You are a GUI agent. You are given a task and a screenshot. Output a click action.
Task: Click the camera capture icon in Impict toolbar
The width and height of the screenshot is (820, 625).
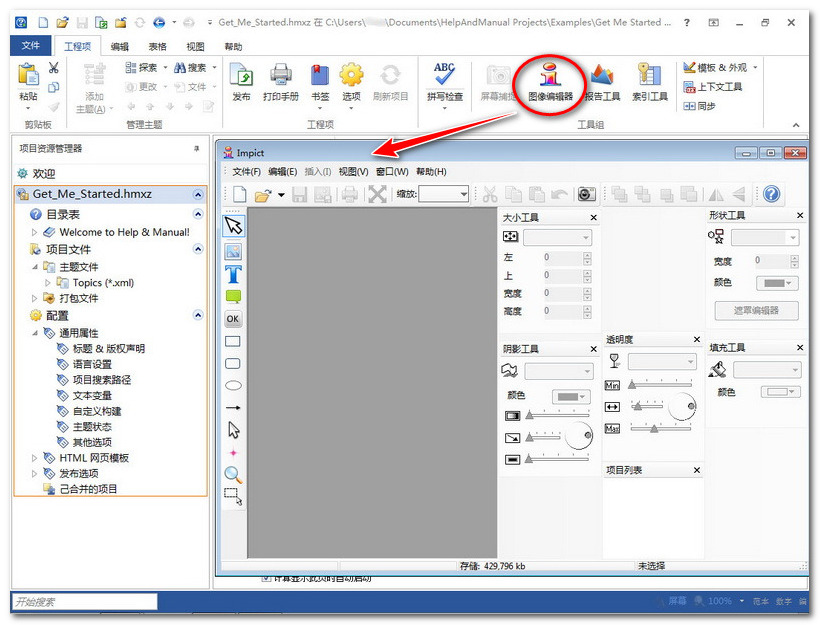click(587, 195)
